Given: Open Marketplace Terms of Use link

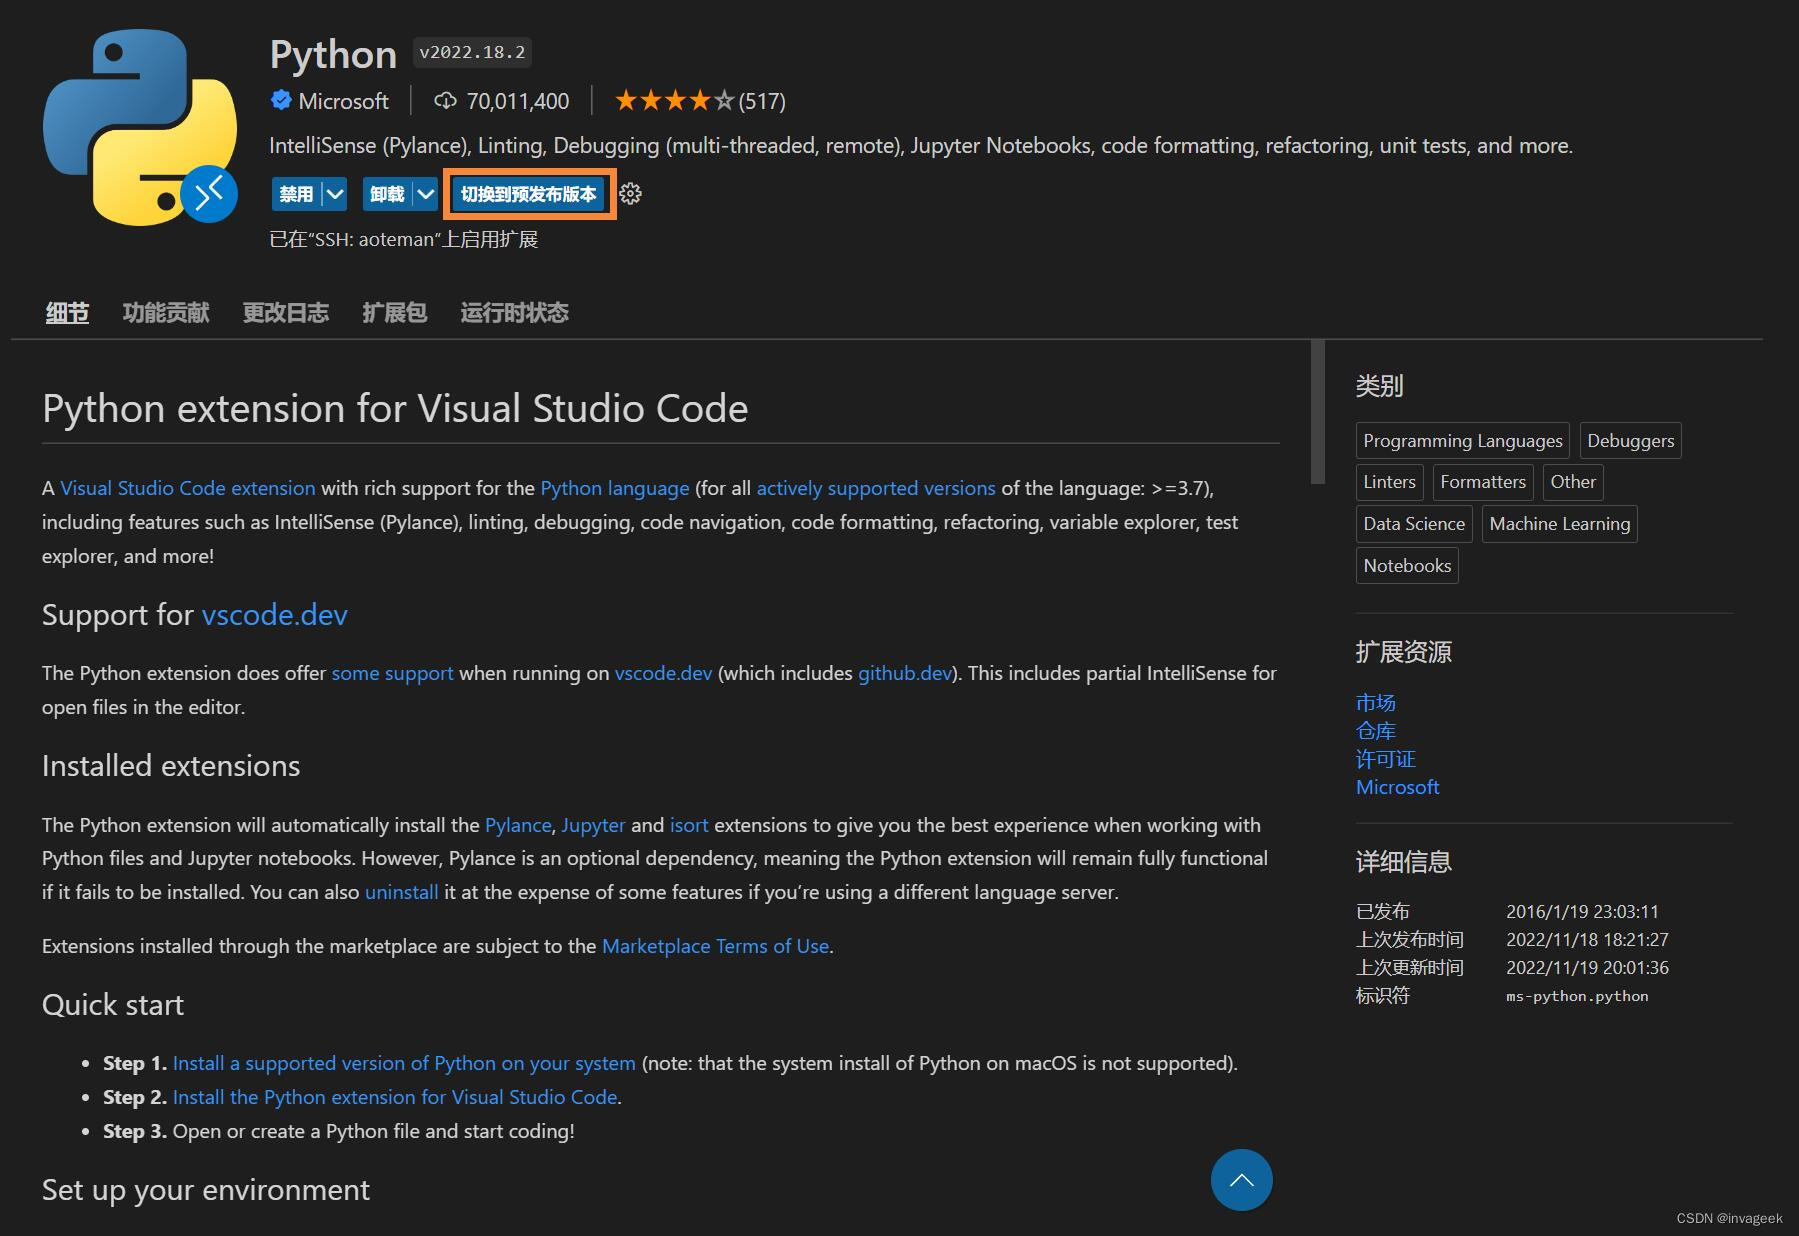Looking at the screenshot, I should click(x=716, y=946).
